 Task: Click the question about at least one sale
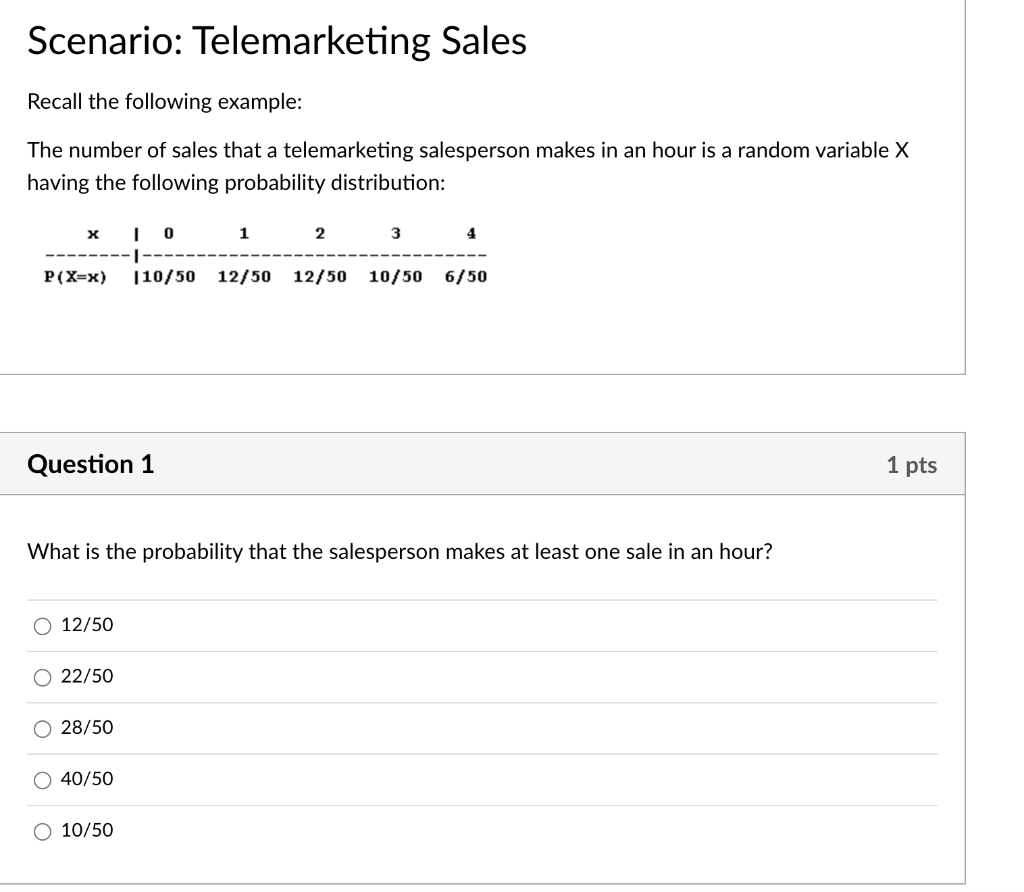pos(399,552)
